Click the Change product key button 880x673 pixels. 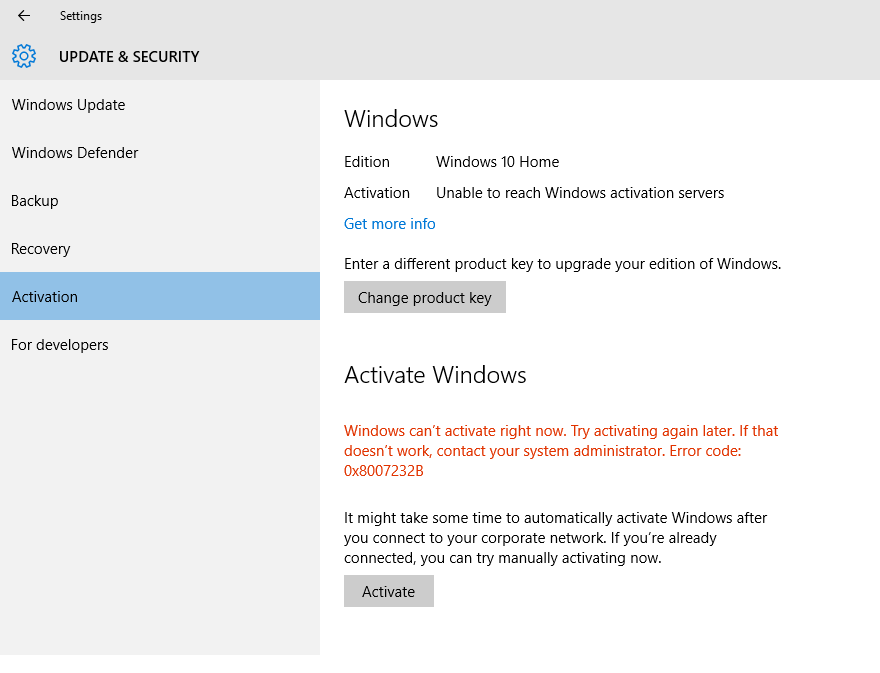tap(425, 297)
